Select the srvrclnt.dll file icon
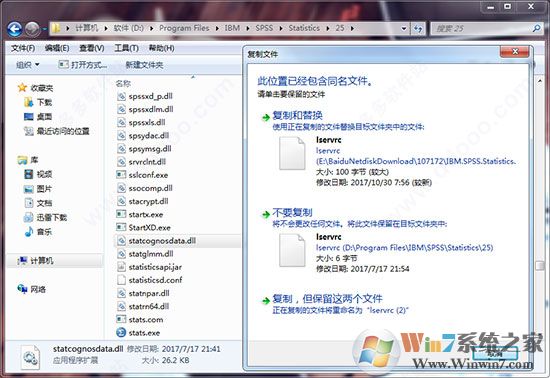 pos(121,162)
